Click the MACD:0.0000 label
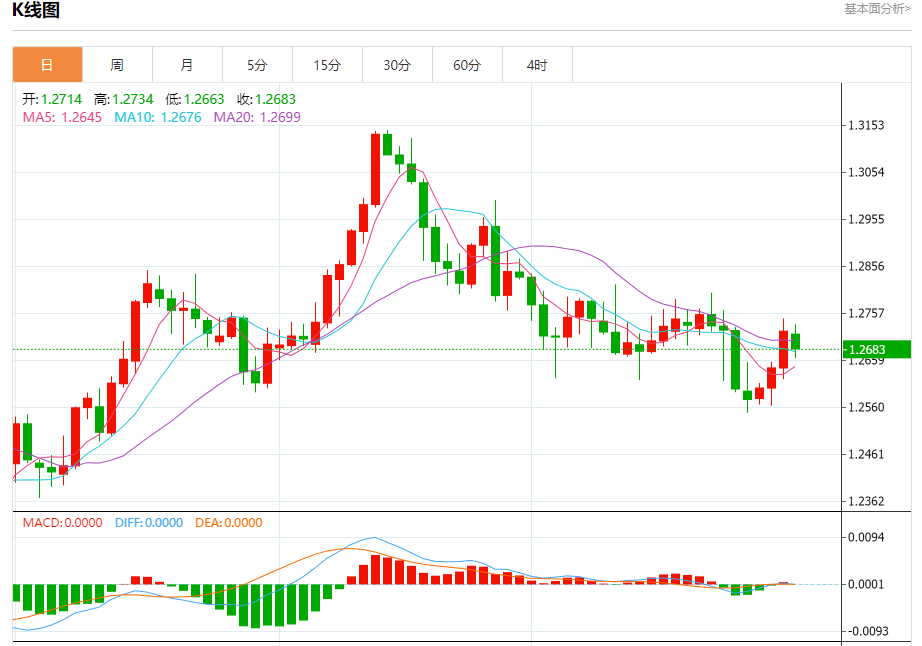Viewport: 922px width, 646px height. point(62,523)
